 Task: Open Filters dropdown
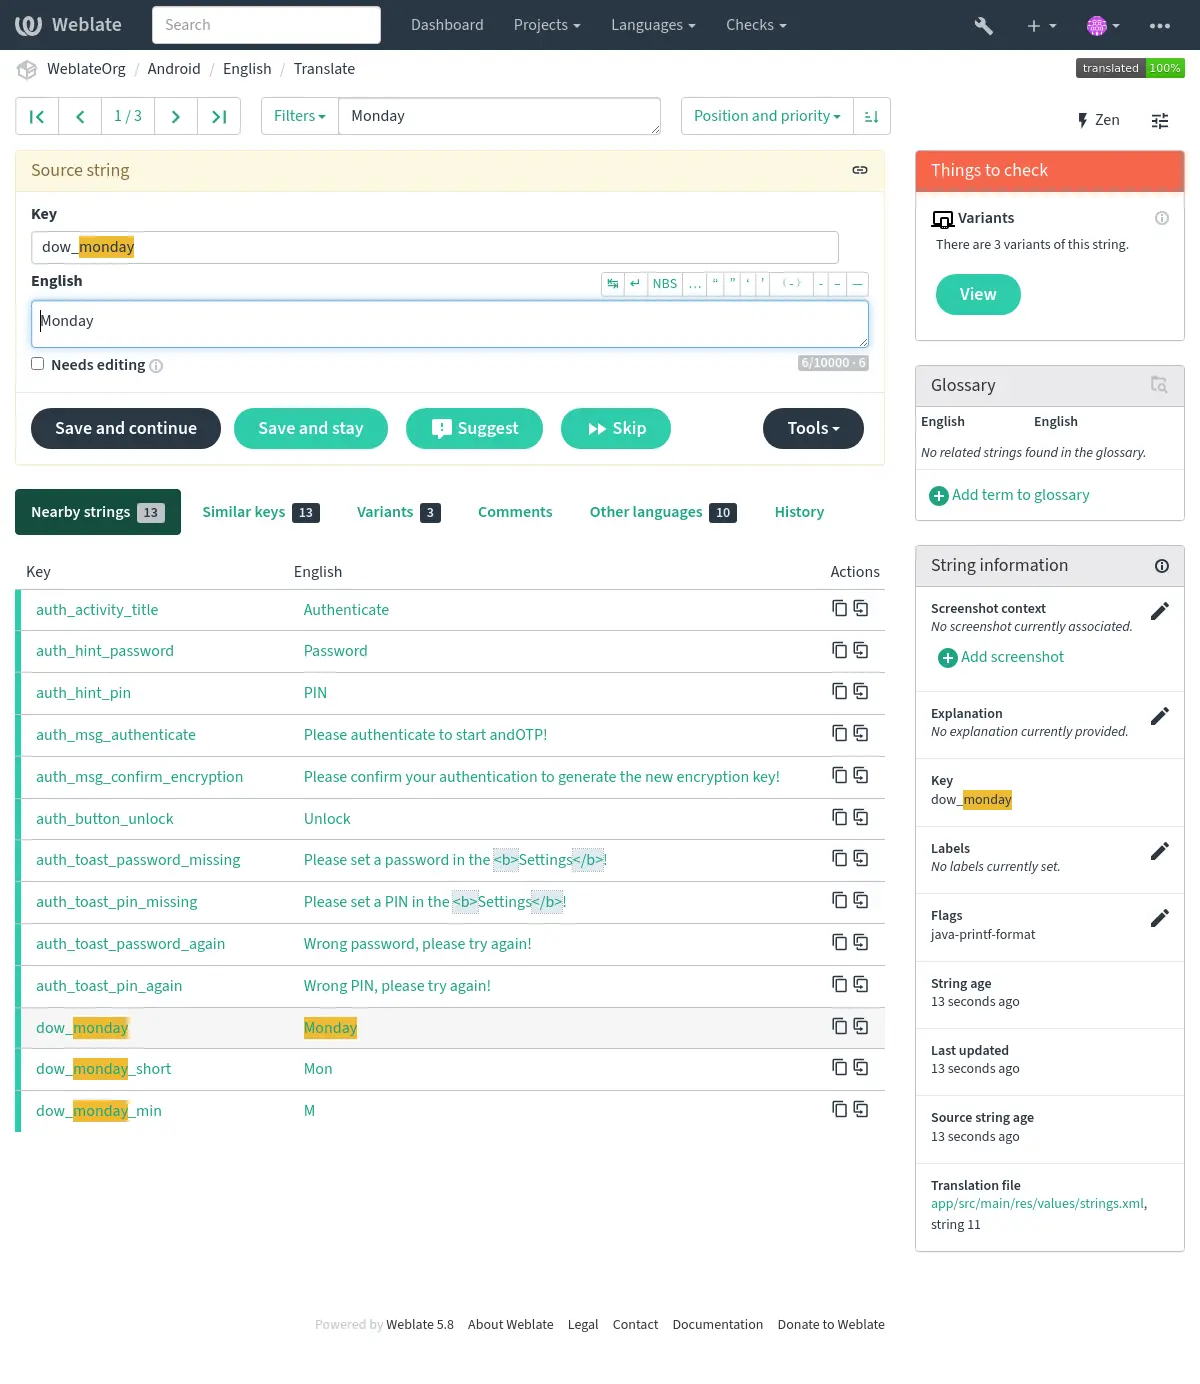pos(300,116)
